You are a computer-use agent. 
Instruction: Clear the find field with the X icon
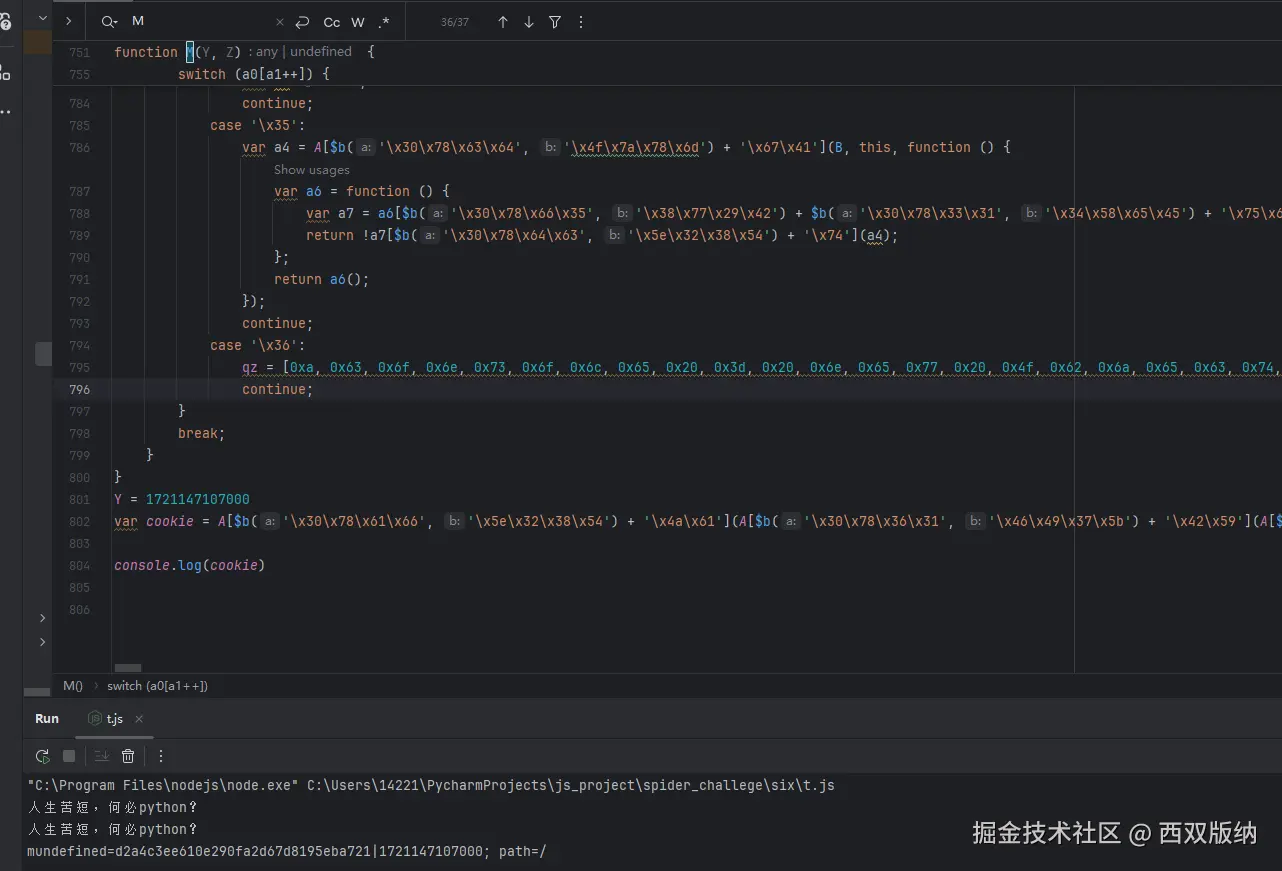(x=280, y=22)
